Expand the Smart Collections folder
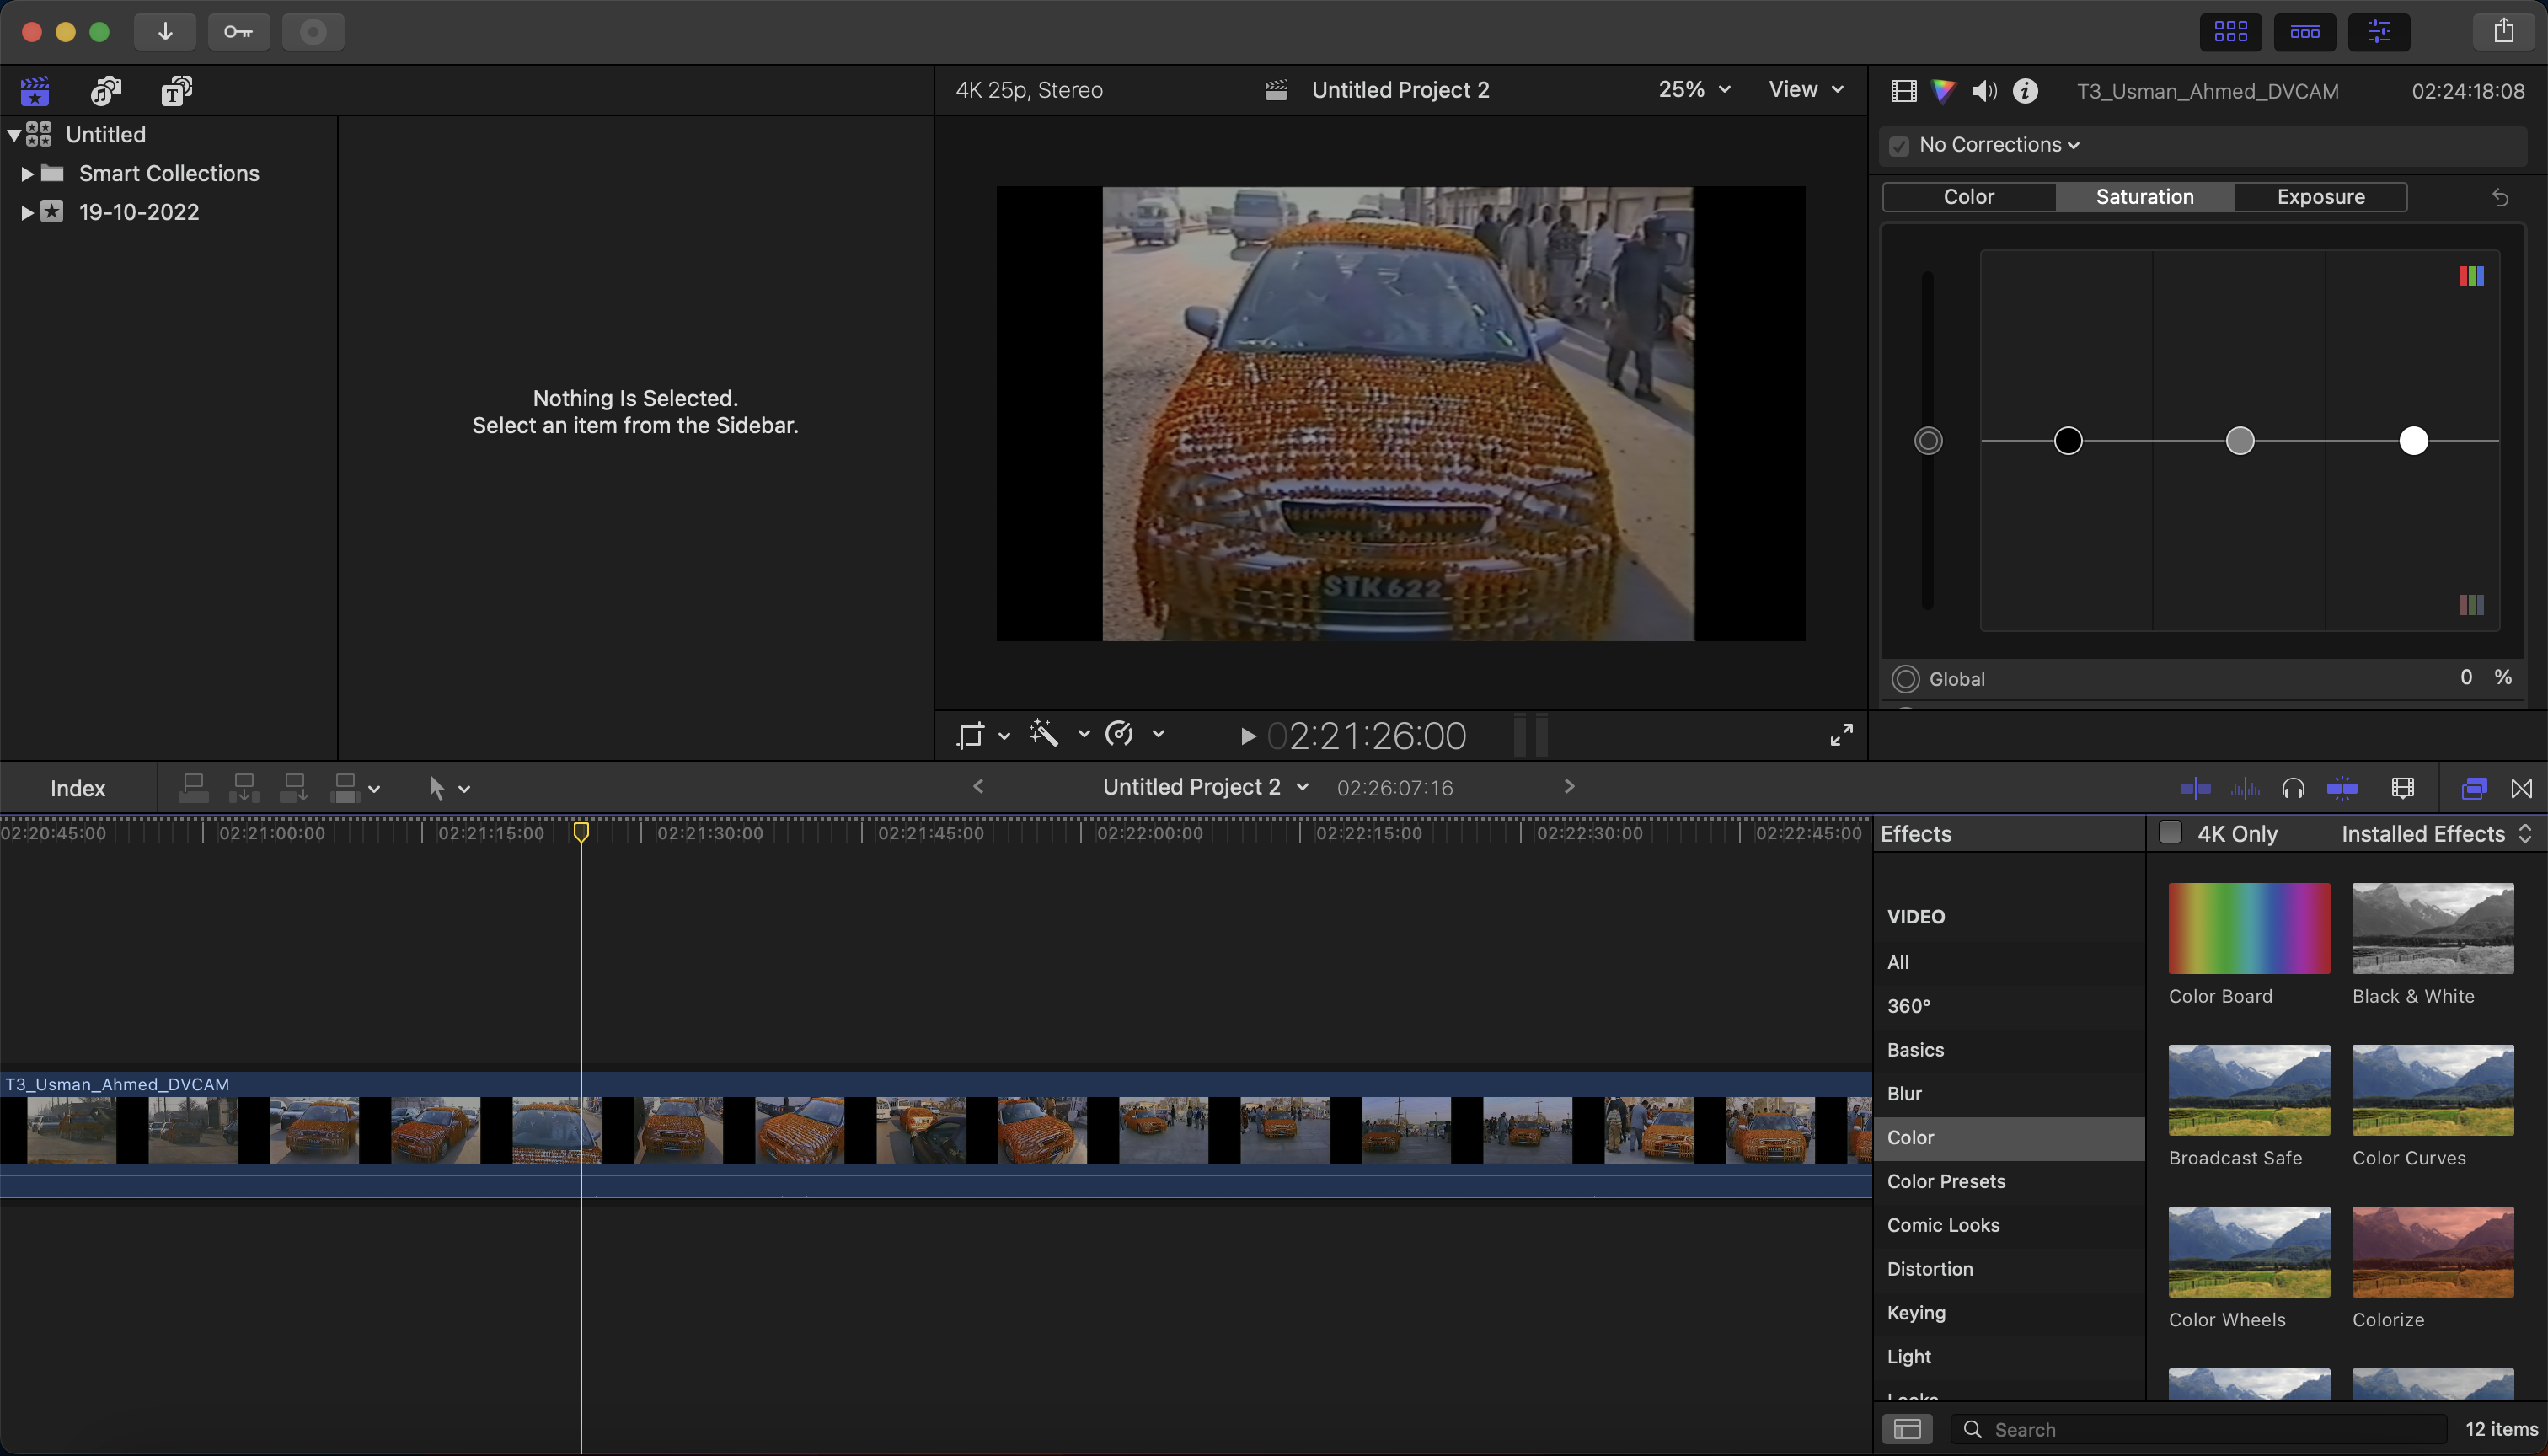 pyautogui.click(x=27, y=174)
